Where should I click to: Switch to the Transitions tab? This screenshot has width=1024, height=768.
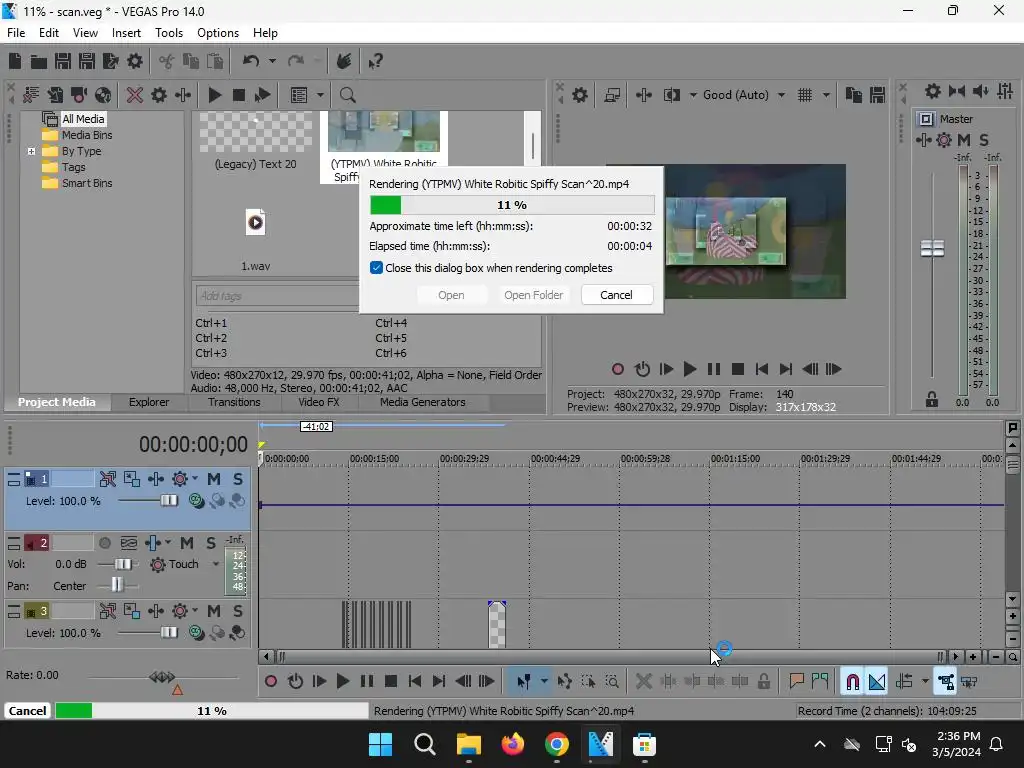[x=234, y=402]
